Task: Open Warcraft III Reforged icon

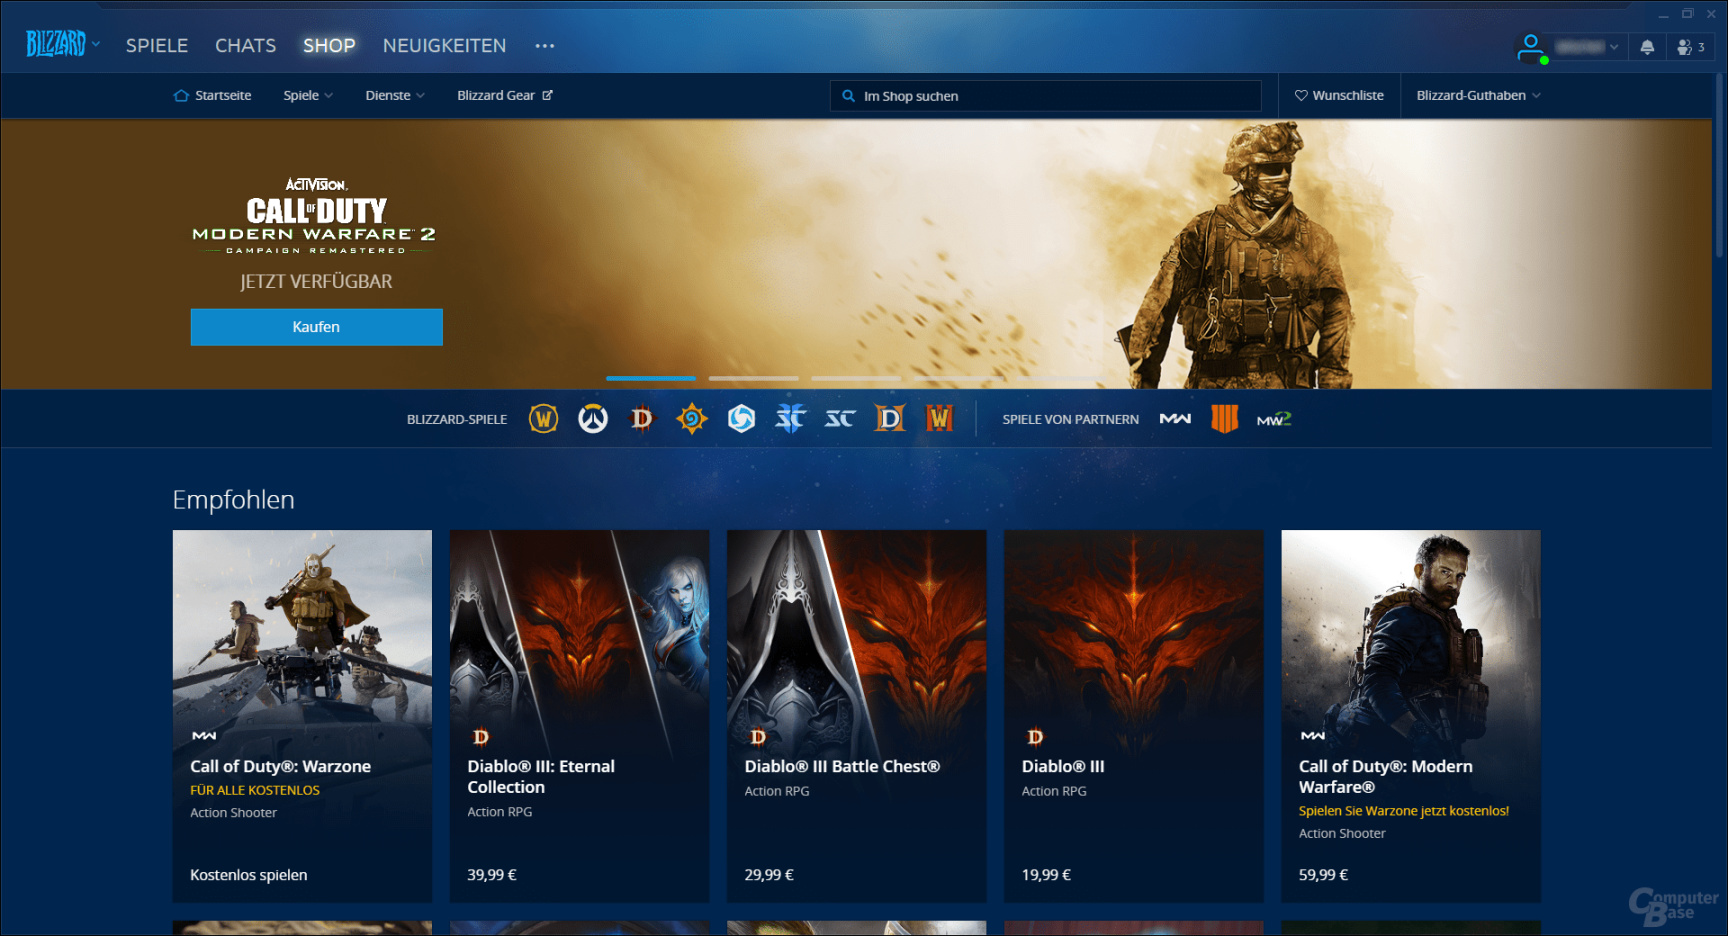Action: pyautogui.click(x=939, y=418)
